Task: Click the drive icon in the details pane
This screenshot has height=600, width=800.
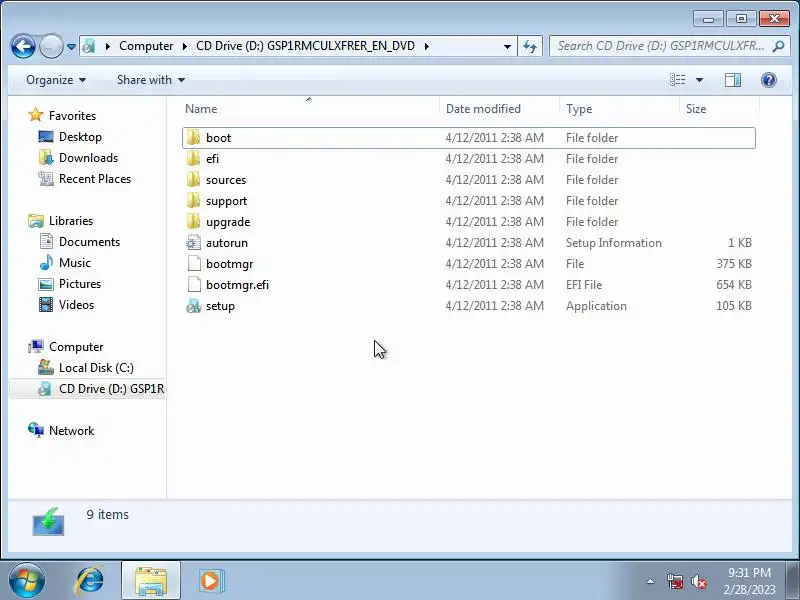Action: [48, 521]
